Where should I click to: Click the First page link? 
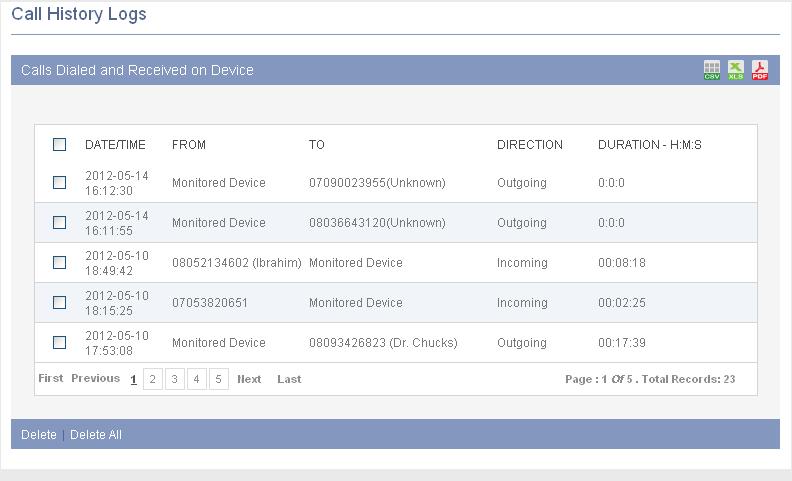pos(51,378)
